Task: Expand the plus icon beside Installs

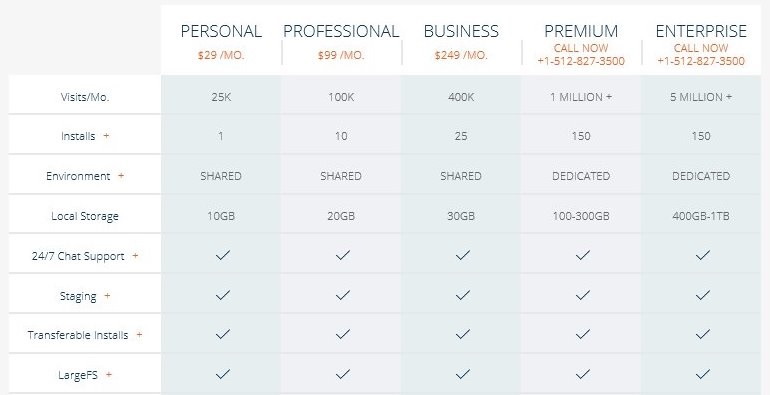Action: tap(106, 136)
